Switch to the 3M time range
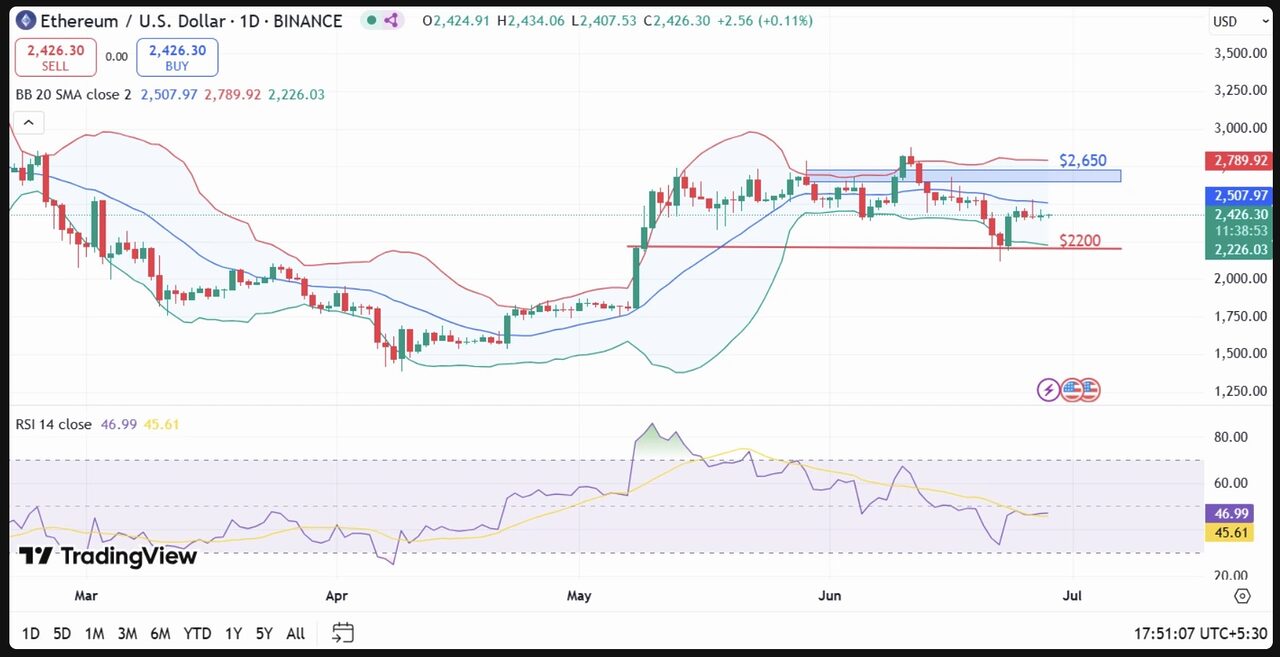Image resolution: width=1280 pixels, height=657 pixels. [127, 633]
